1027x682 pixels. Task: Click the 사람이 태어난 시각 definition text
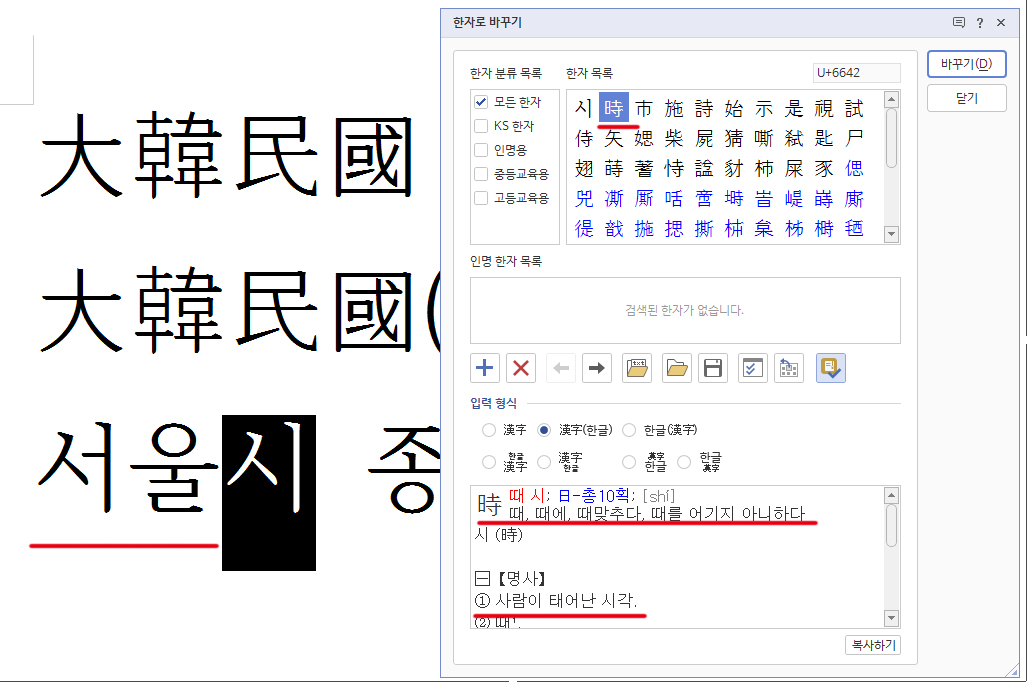pyautogui.click(x=566, y=600)
